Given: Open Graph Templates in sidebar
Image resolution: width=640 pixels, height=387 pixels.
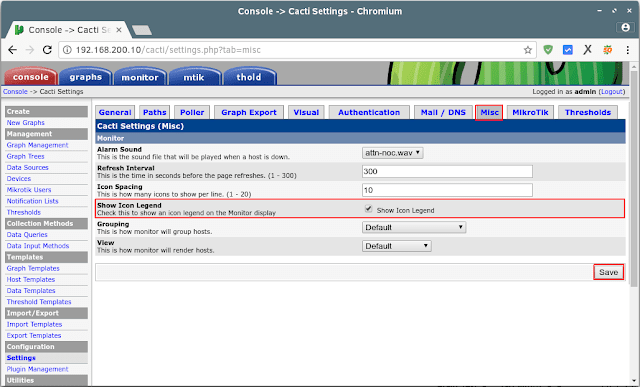Looking at the screenshot, I should coord(33,268).
